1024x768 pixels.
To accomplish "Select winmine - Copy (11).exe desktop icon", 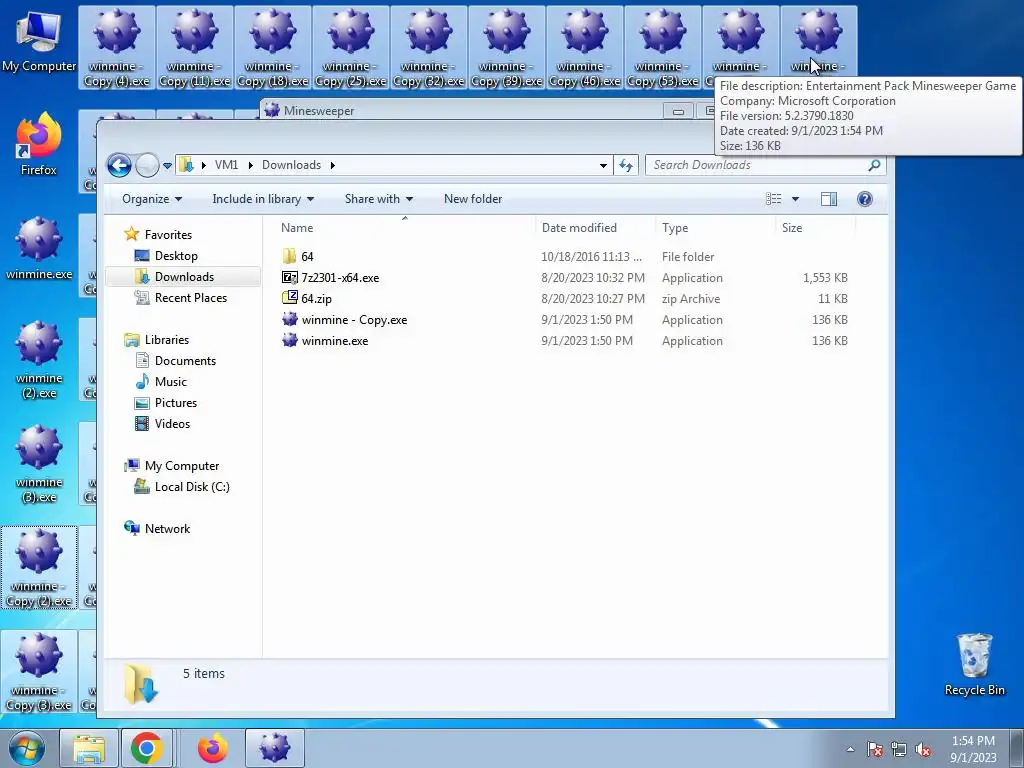I will [195, 47].
